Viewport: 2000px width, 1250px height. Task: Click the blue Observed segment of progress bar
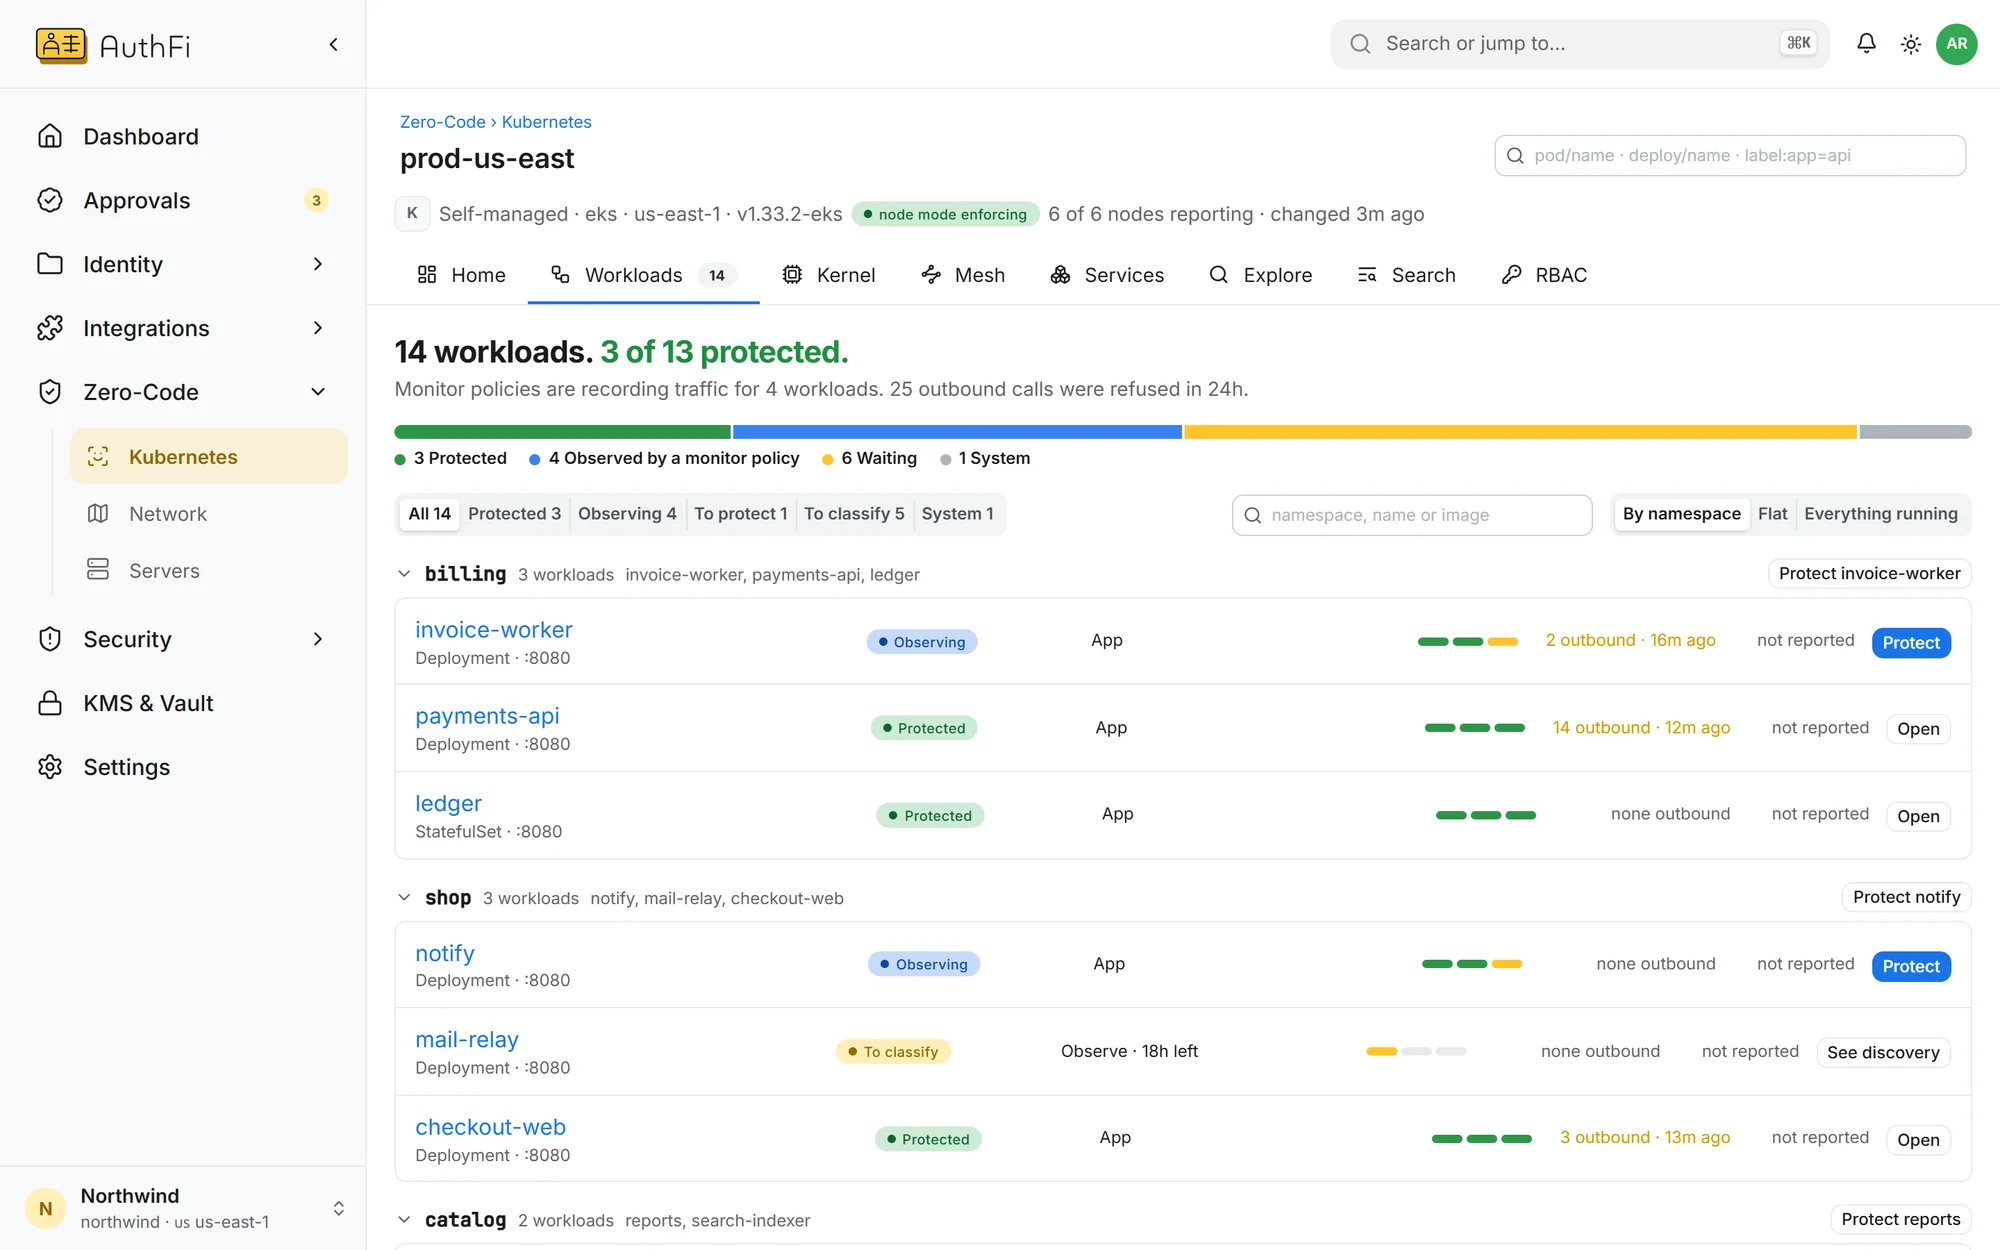click(957, 432)
